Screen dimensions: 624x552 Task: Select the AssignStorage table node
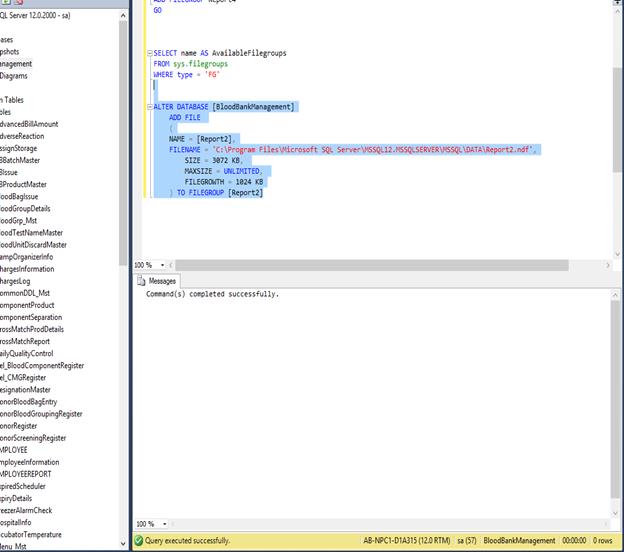click(x=18, y=148)
